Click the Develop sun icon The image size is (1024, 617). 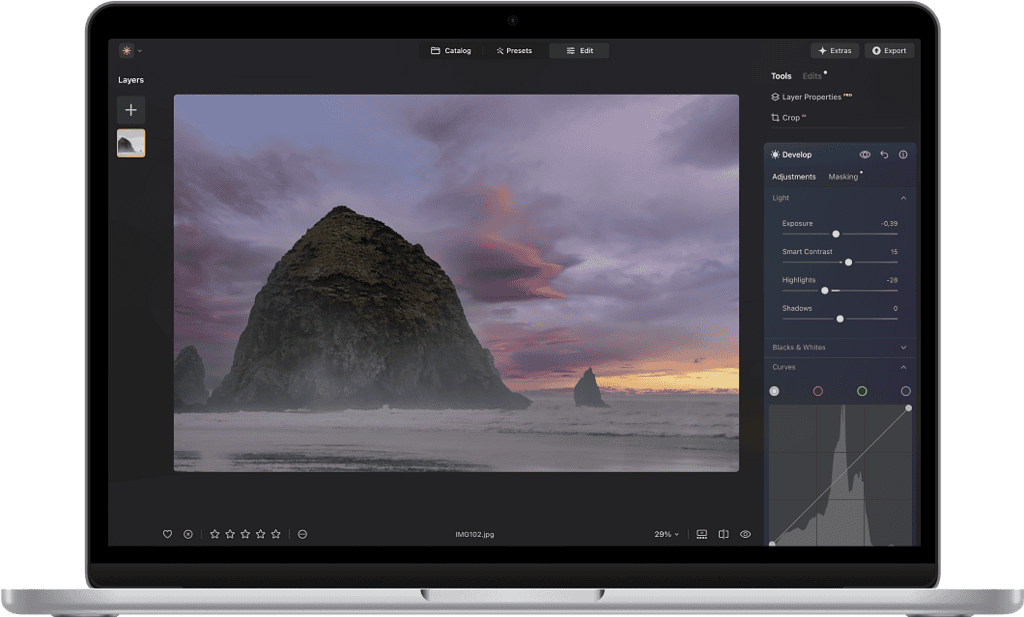pyautogui.click(x=775, y=155)
